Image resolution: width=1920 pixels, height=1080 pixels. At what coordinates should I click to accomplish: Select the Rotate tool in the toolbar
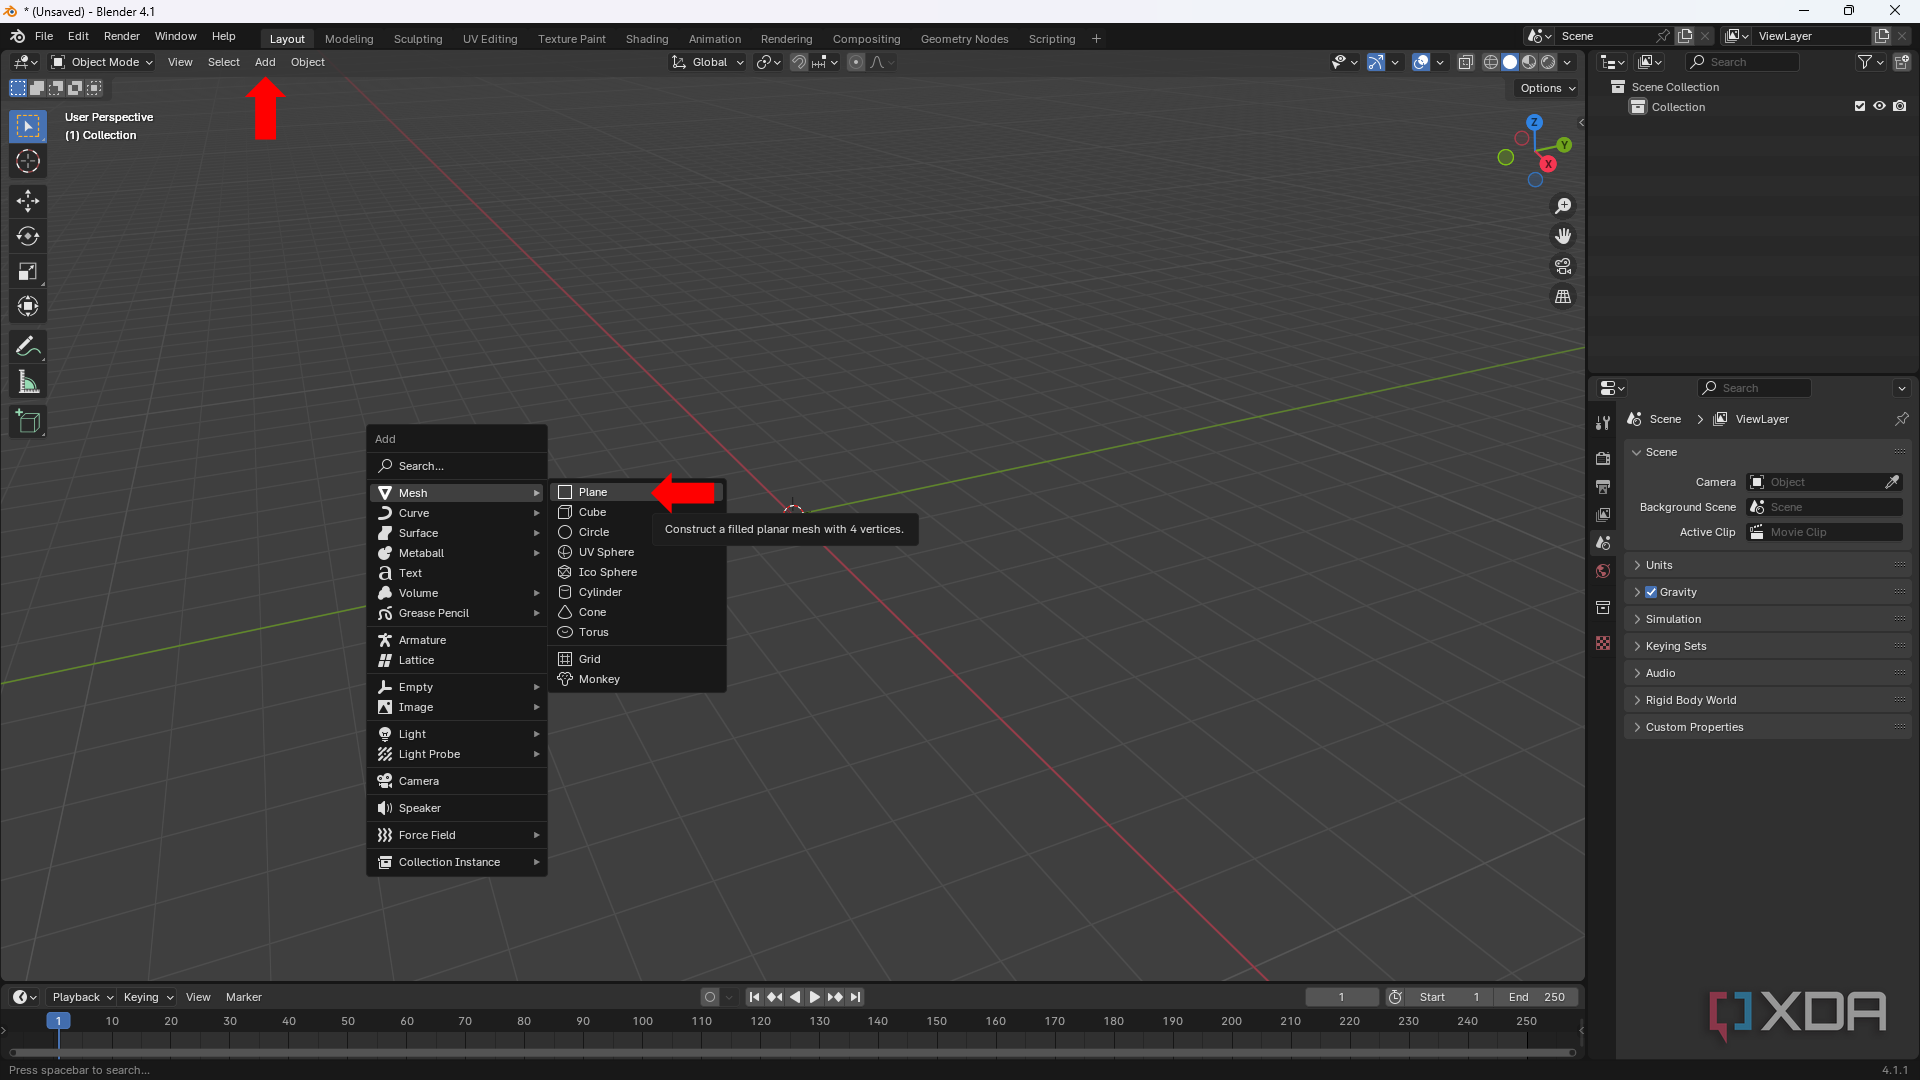[x=27, y=236]
